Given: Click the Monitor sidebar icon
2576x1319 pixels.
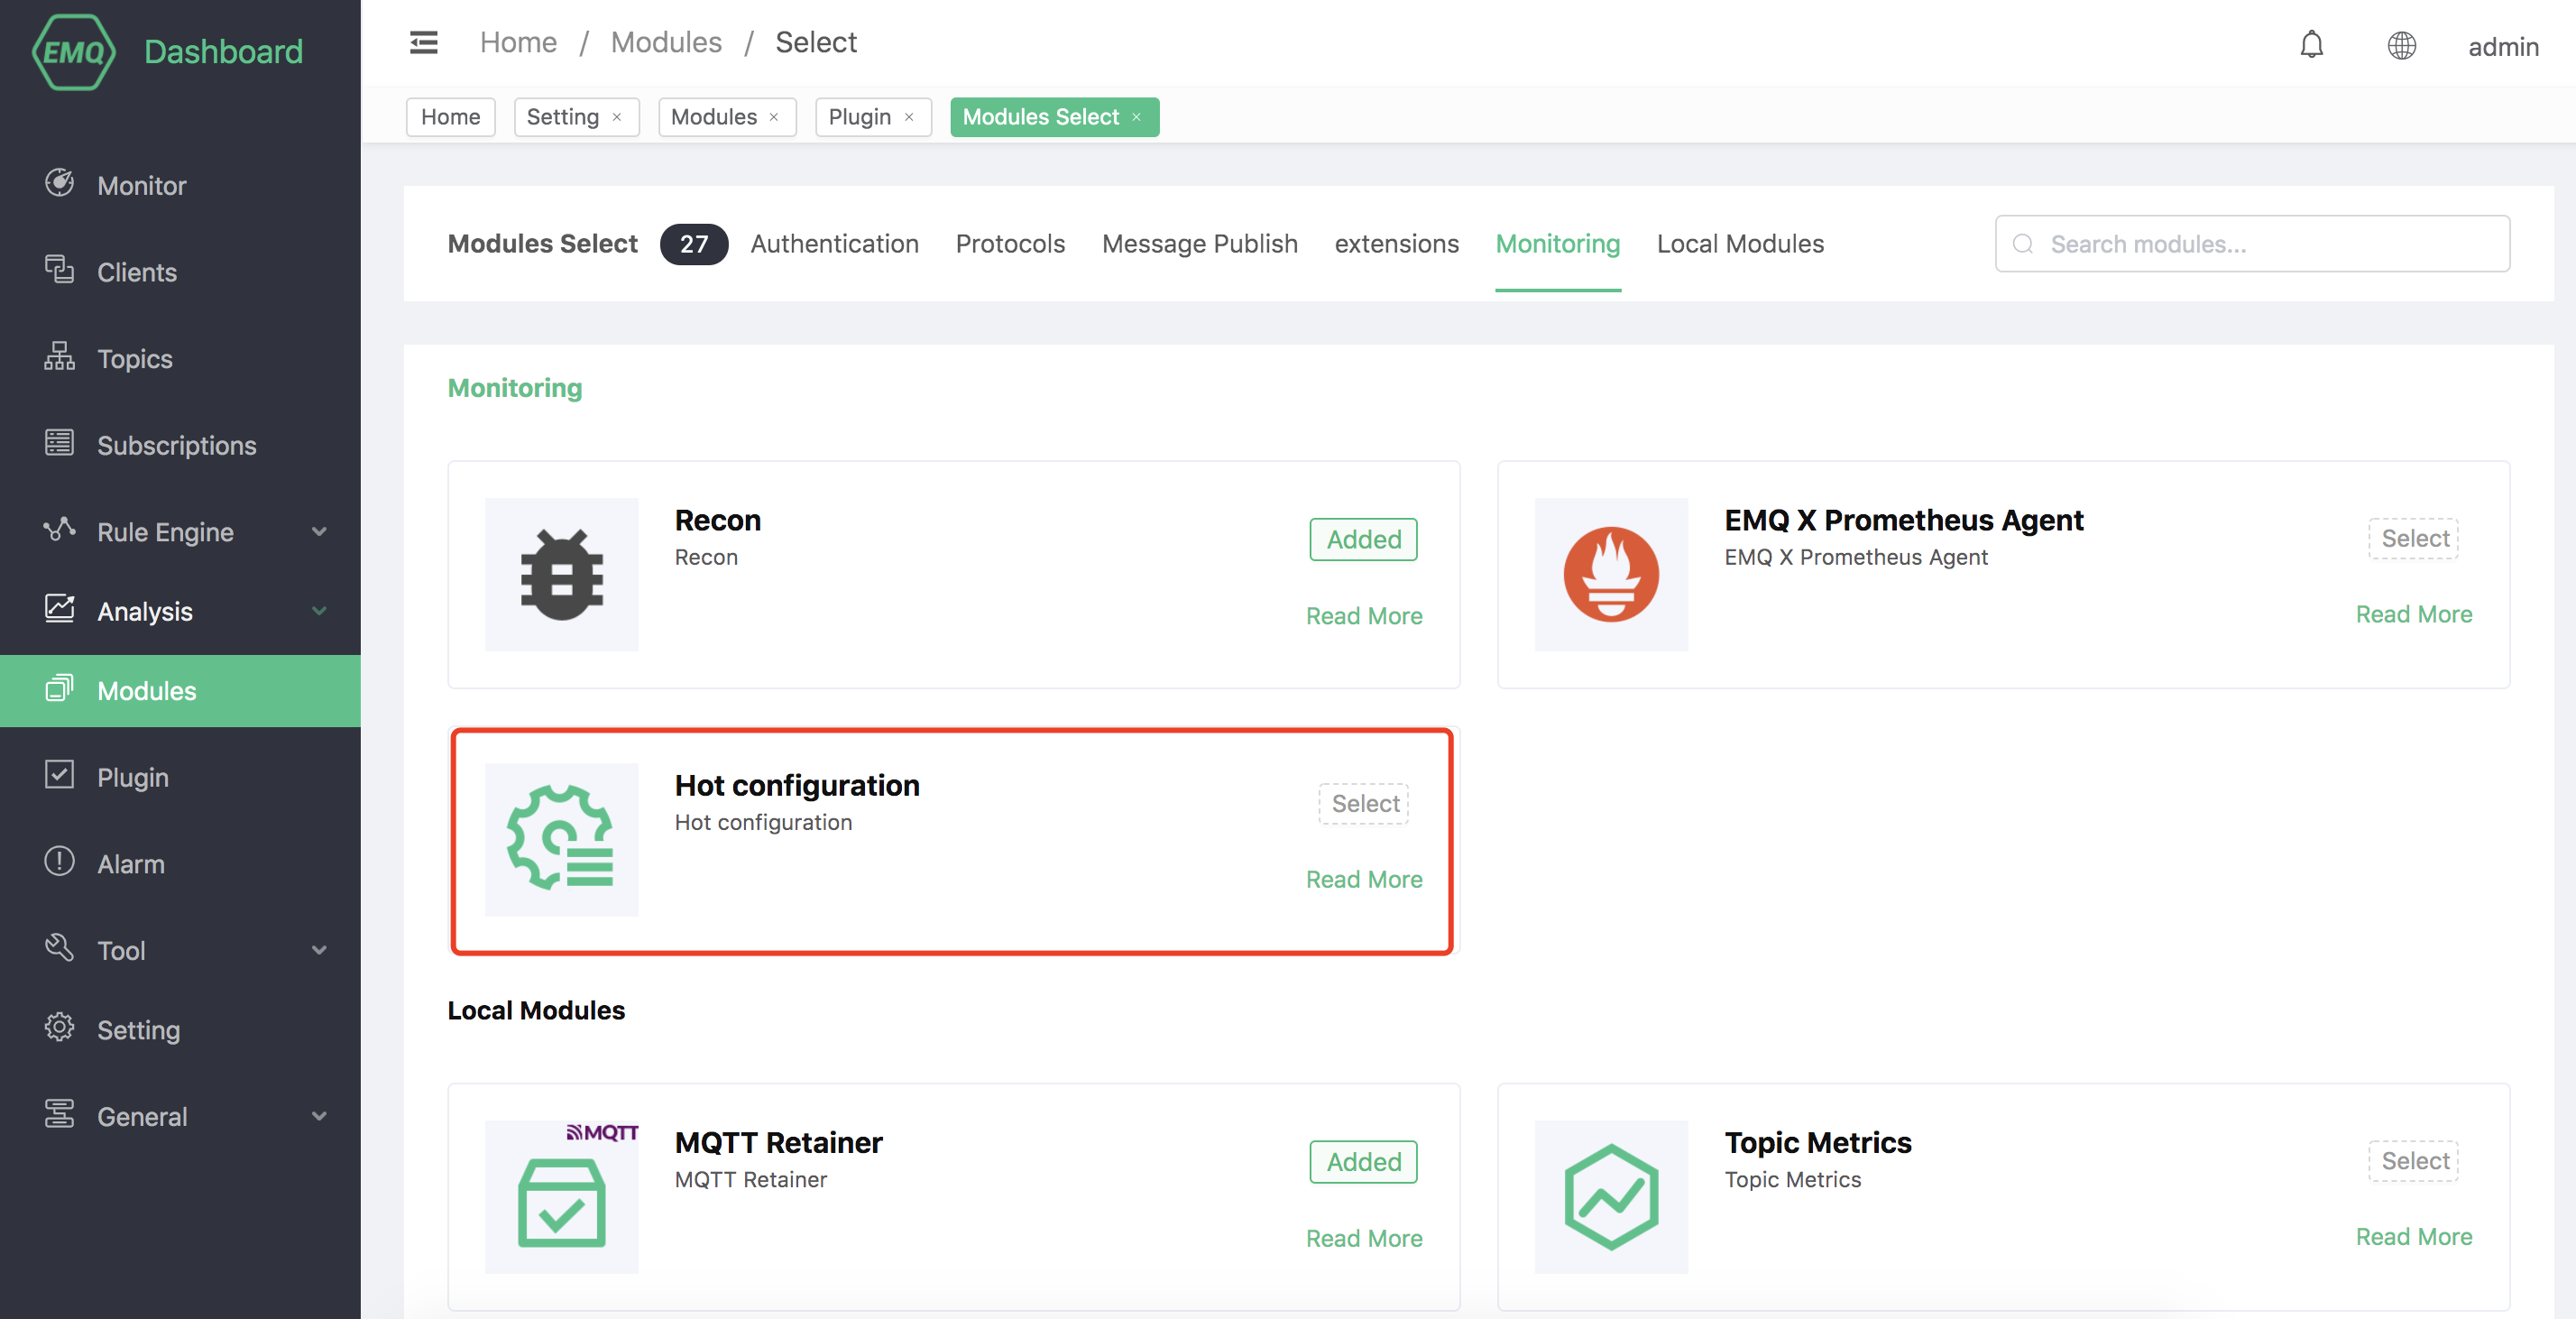Looking at the screenshot, I should point(59,184).
